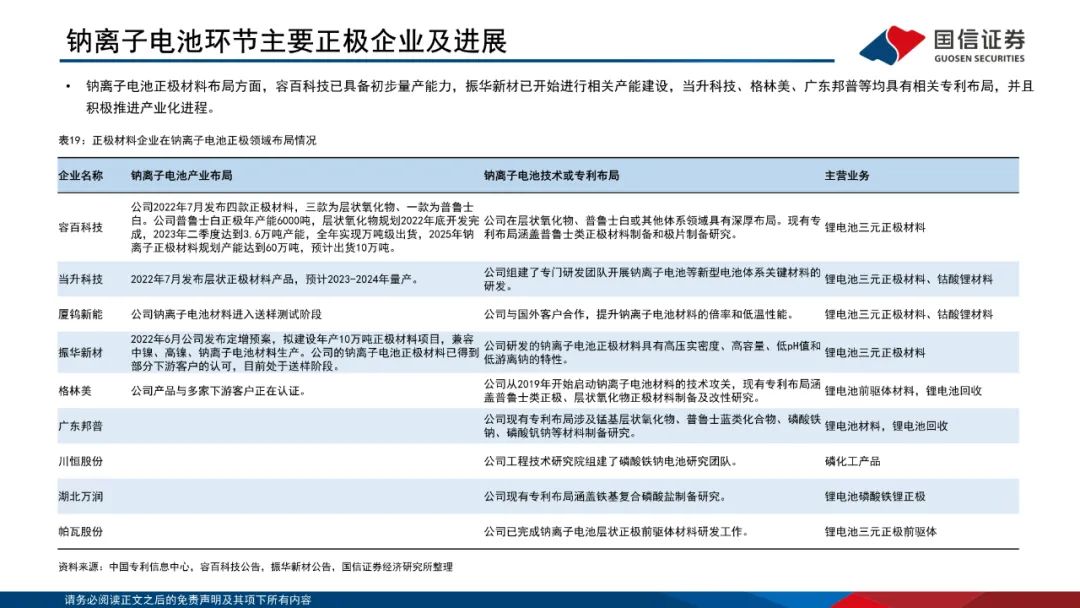
Task: Click the '厦钨新能' row label
Action: point(81,315)
